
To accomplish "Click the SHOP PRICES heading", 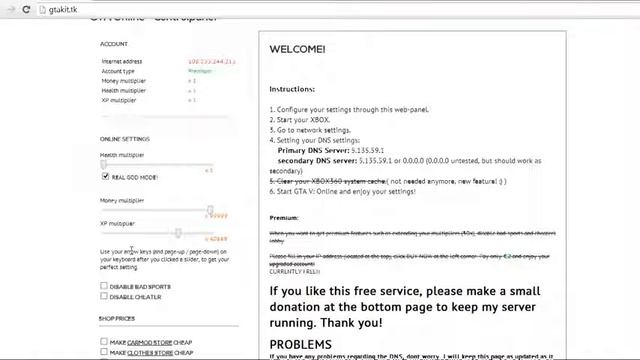I will click(117, 318).
